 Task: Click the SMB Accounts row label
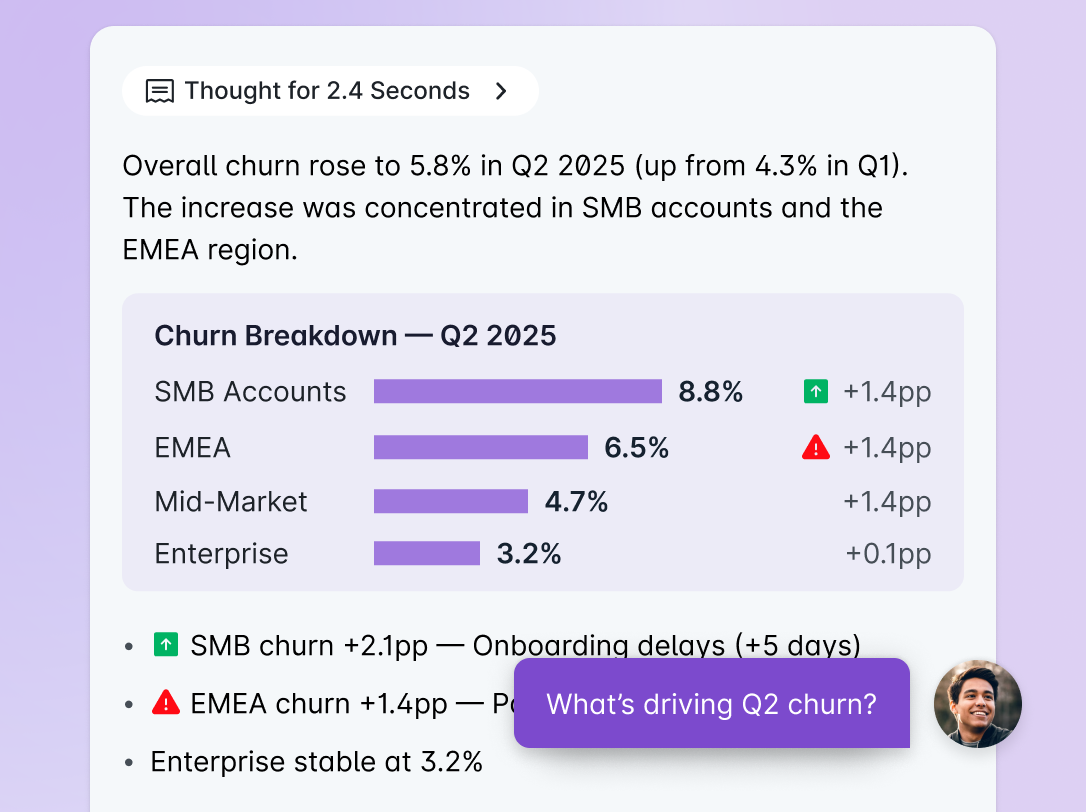click(250, 392)
